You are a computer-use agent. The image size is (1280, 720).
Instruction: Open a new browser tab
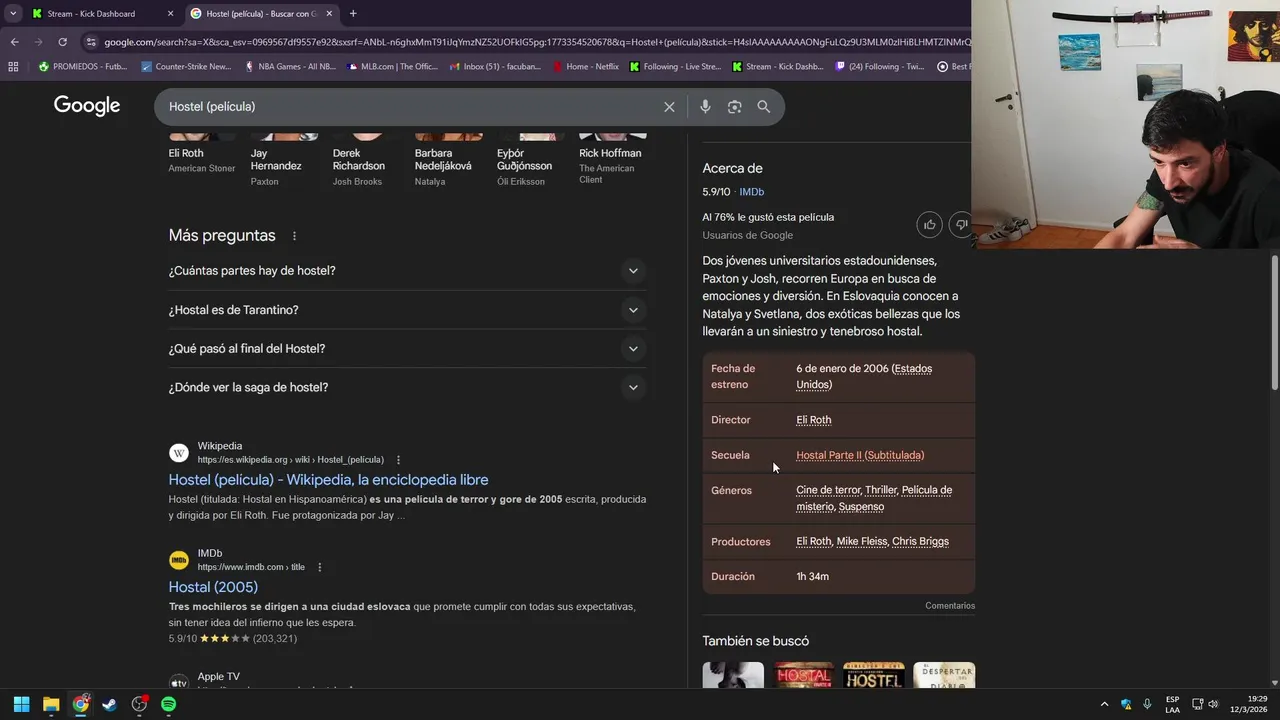(x=353, y=13)
